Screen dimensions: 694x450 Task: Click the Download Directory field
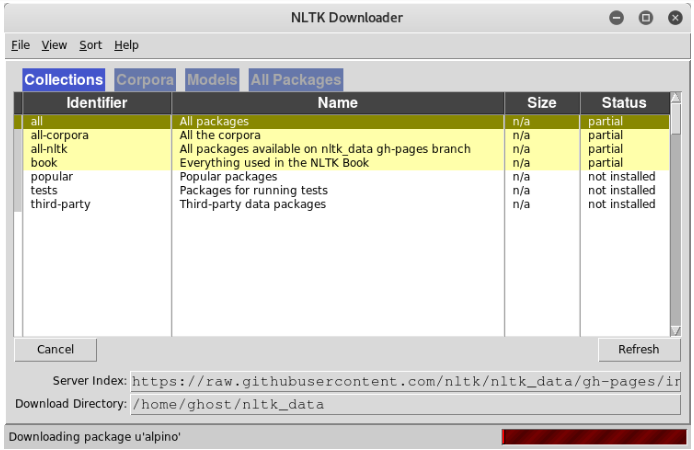tap(405, 404)
